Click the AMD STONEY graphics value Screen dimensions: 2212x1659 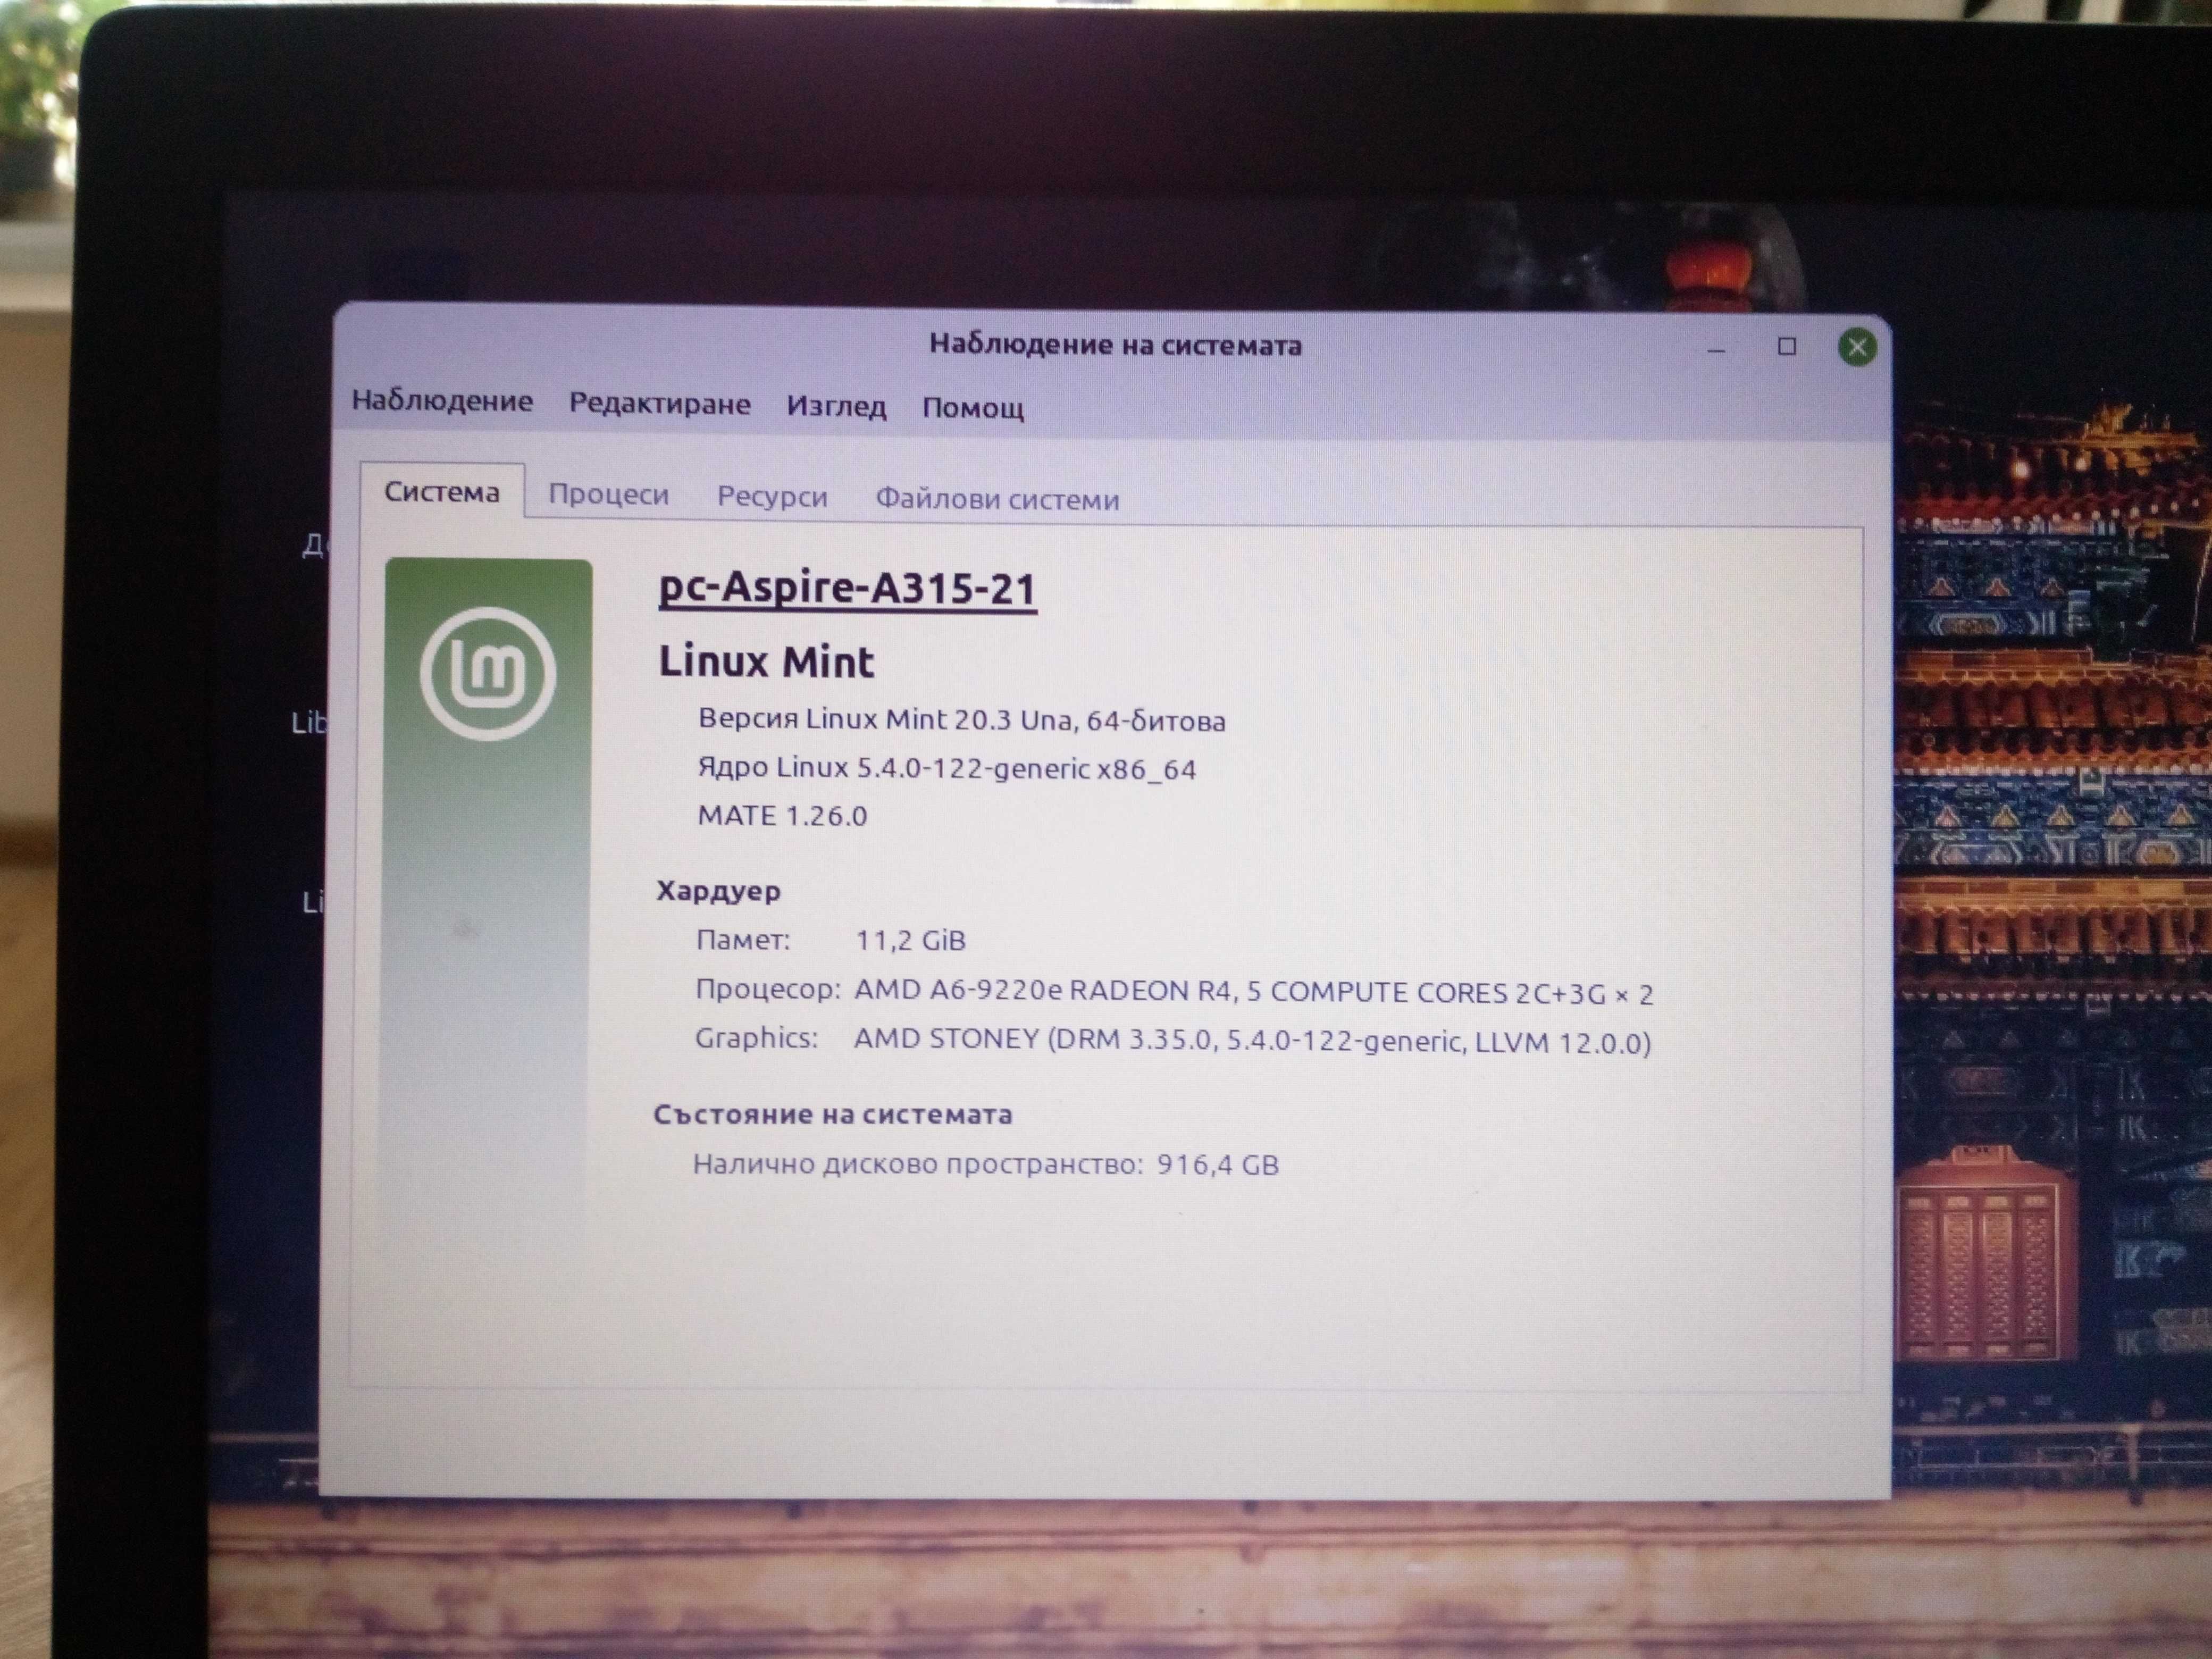[x=1252, y=1041]
